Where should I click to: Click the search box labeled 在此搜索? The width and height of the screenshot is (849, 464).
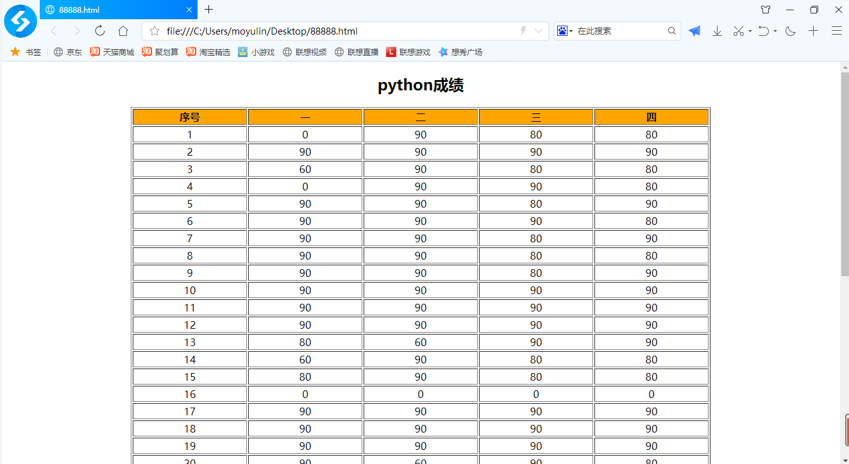tap(620, 31)
